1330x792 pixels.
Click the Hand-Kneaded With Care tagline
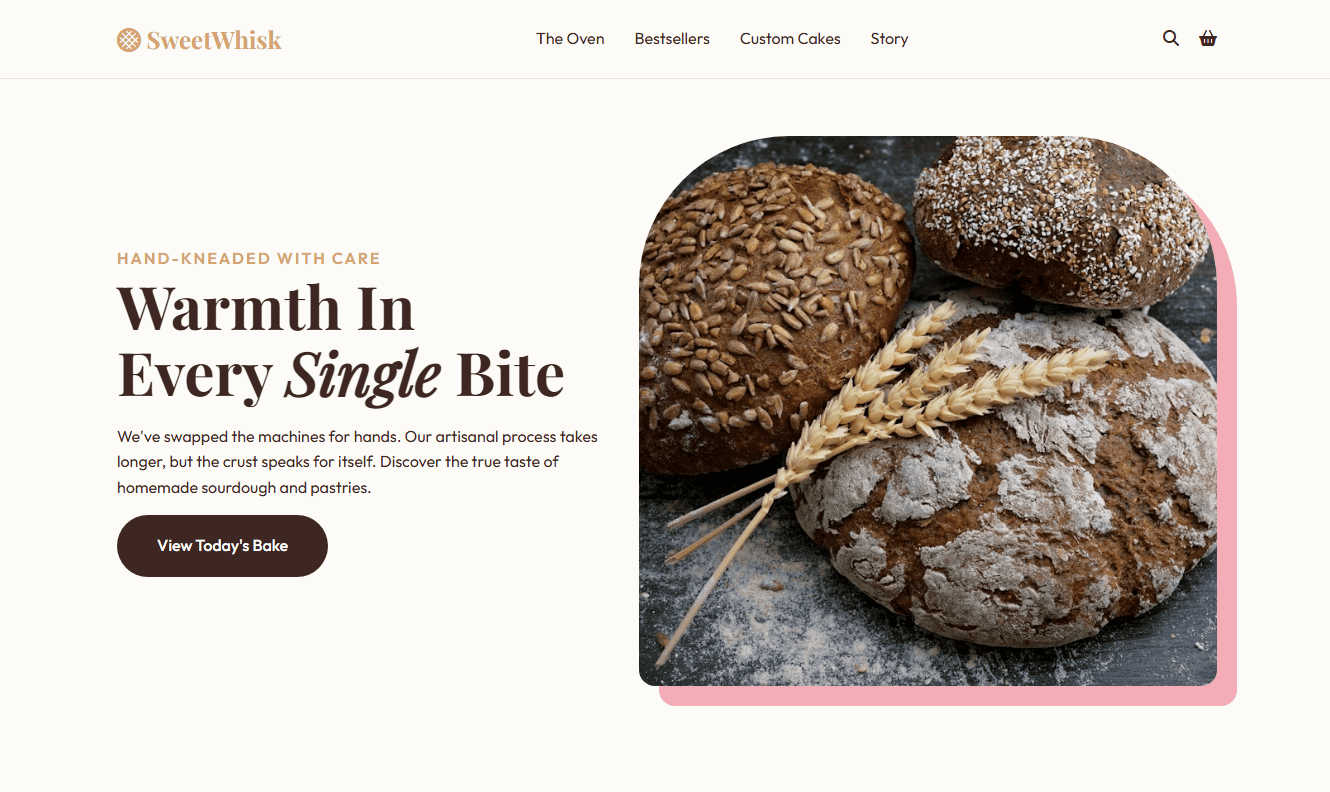pos(249,258)
